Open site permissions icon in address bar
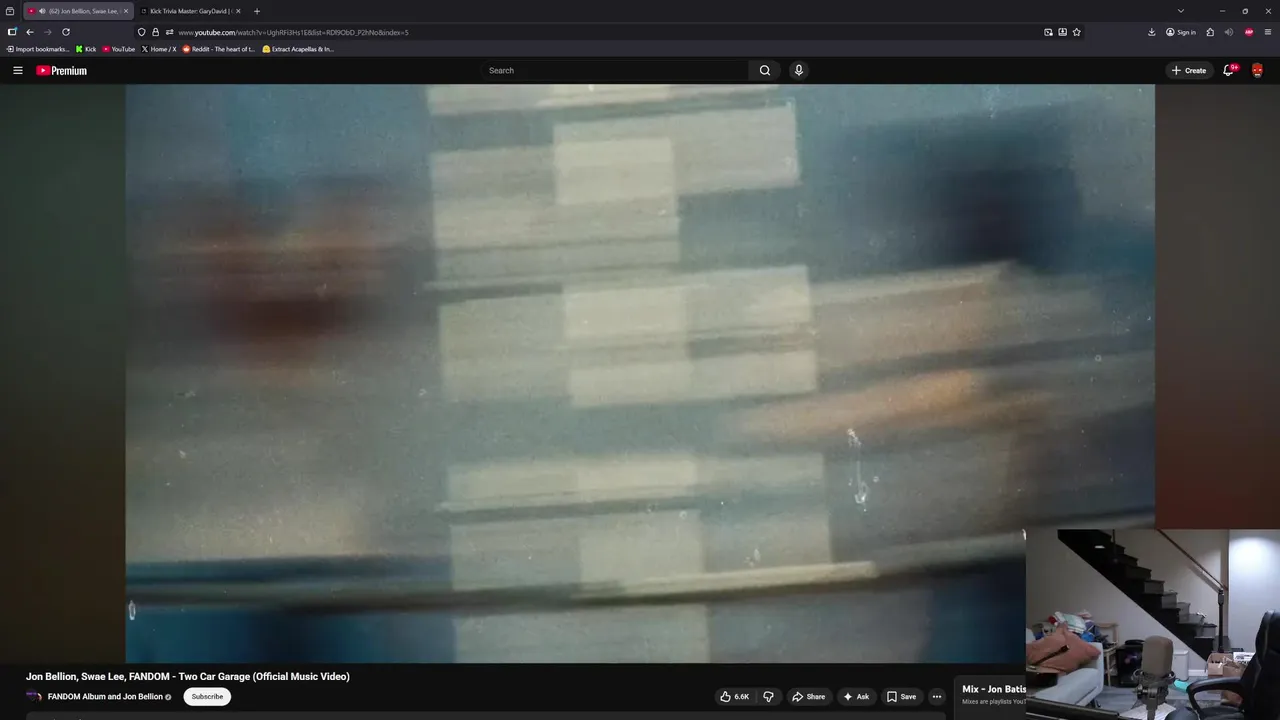The width and height of the screenshot is (1280, 720). point(169,32)
